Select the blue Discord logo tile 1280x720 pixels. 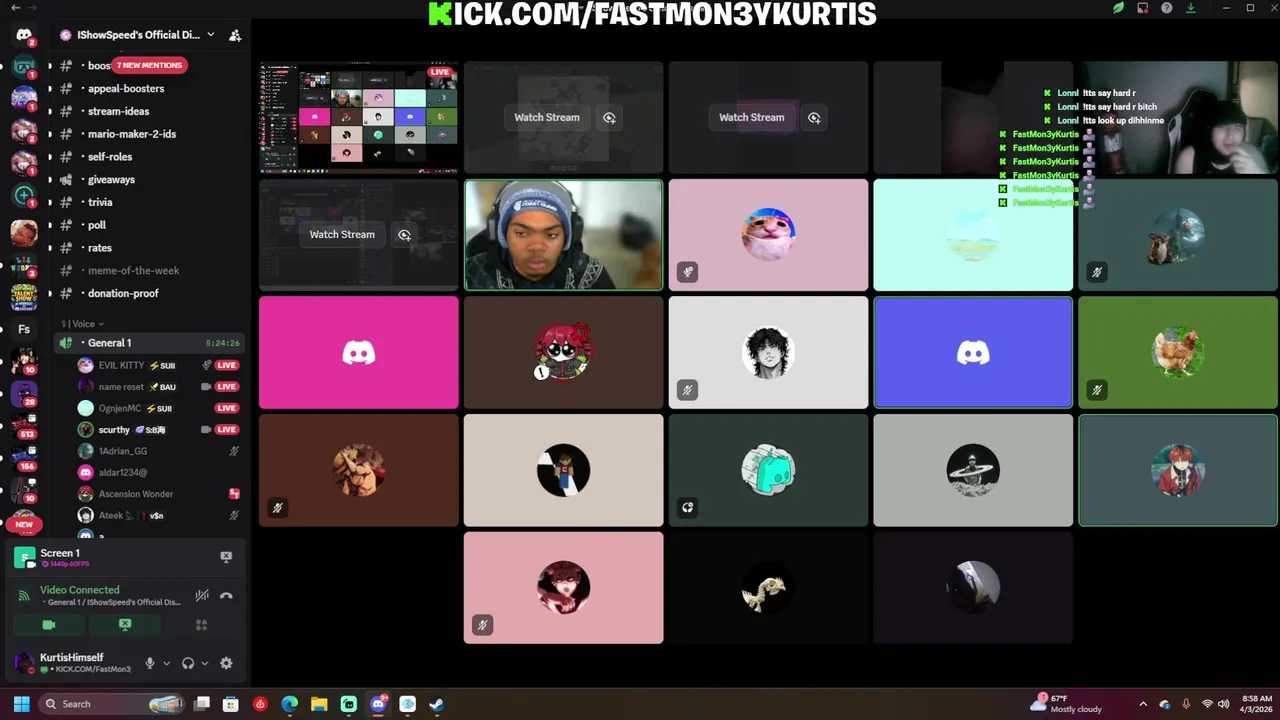pyautogui.click(x=973, y=352)
